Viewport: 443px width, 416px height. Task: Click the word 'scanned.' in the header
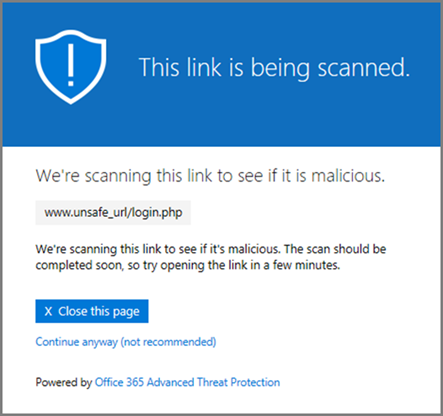pyautogui.click(x=364, y=68)
